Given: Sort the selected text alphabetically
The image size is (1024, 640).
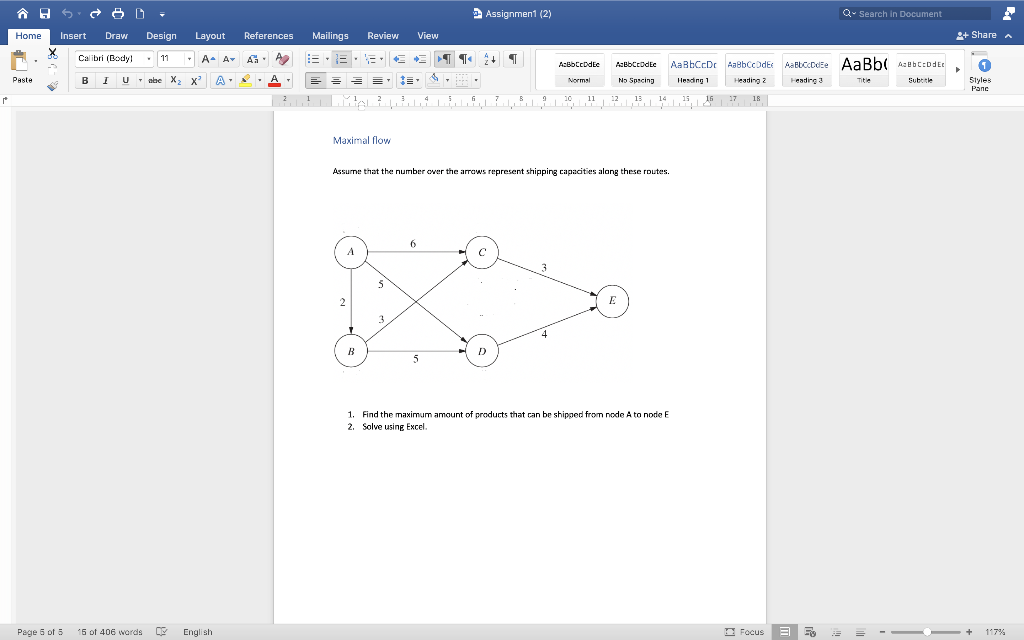Looking at the screenshot, I should point(487,58).
